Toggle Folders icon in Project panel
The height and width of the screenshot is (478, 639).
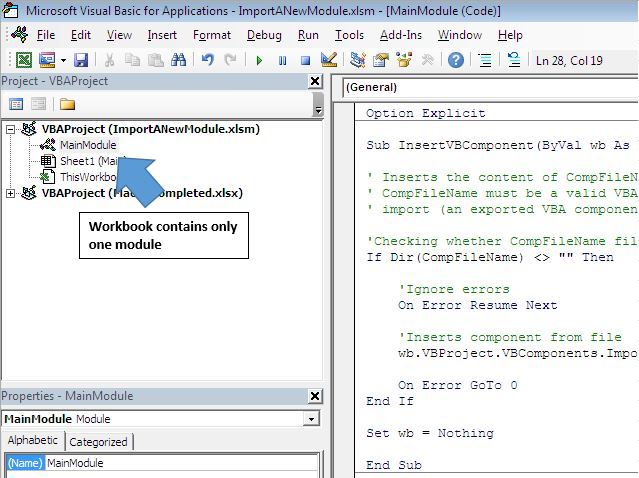click(67, 104)
